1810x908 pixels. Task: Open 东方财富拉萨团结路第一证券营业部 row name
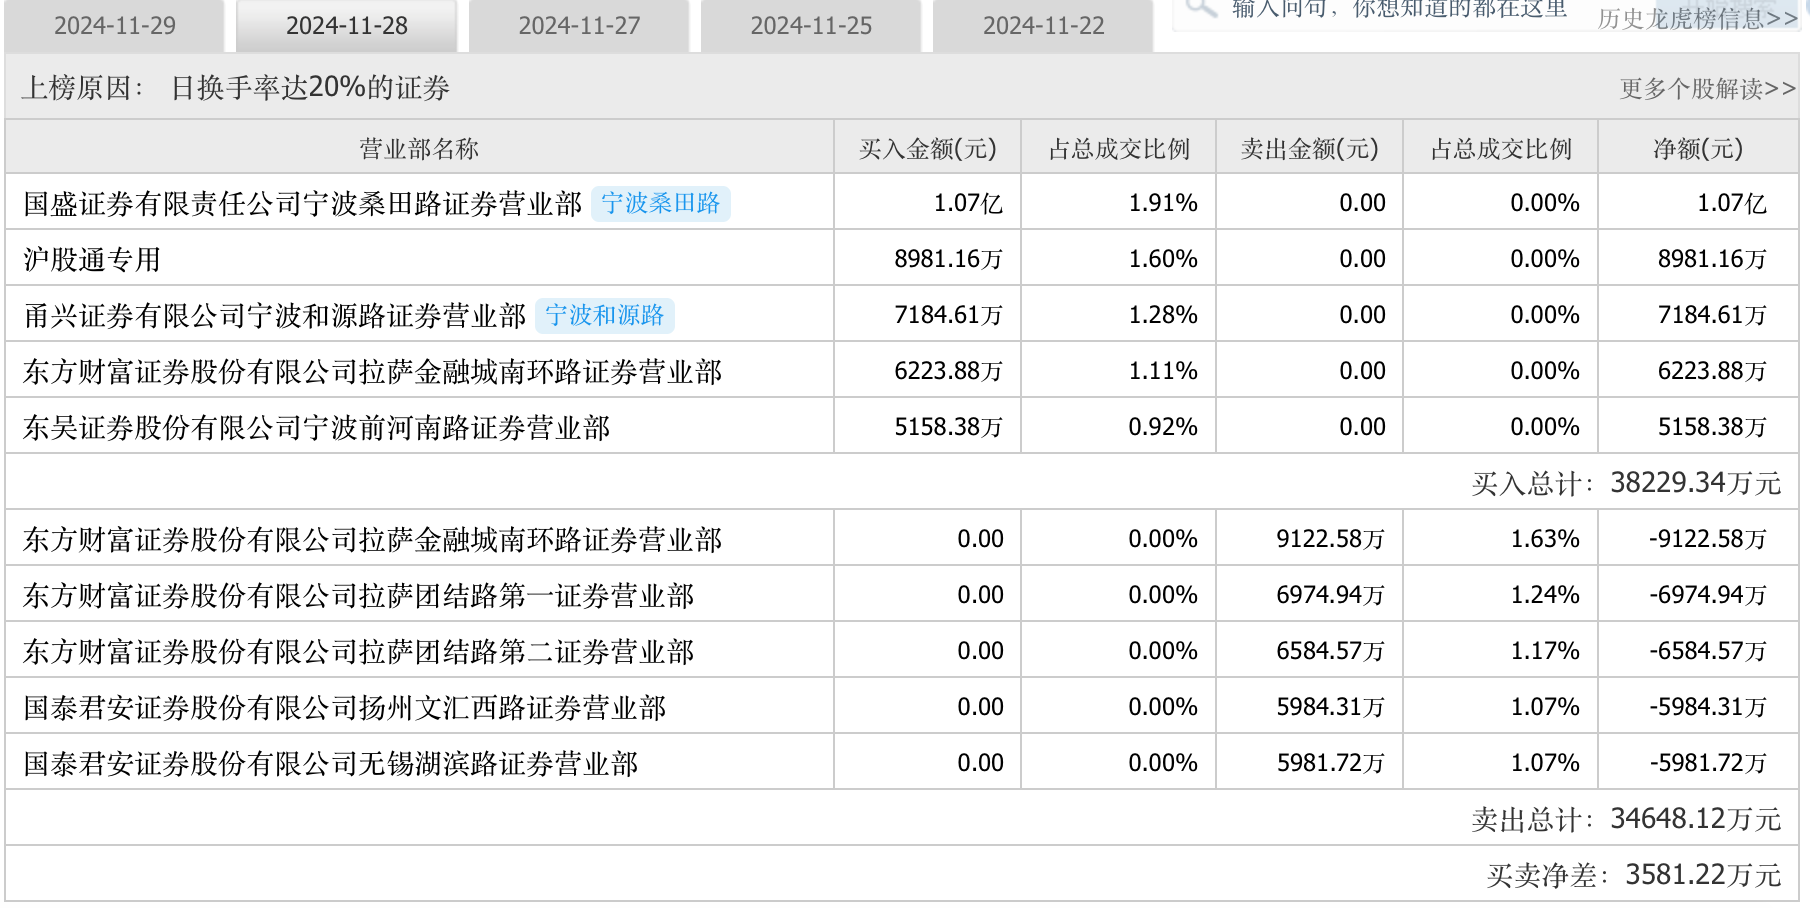coord(359,596)
